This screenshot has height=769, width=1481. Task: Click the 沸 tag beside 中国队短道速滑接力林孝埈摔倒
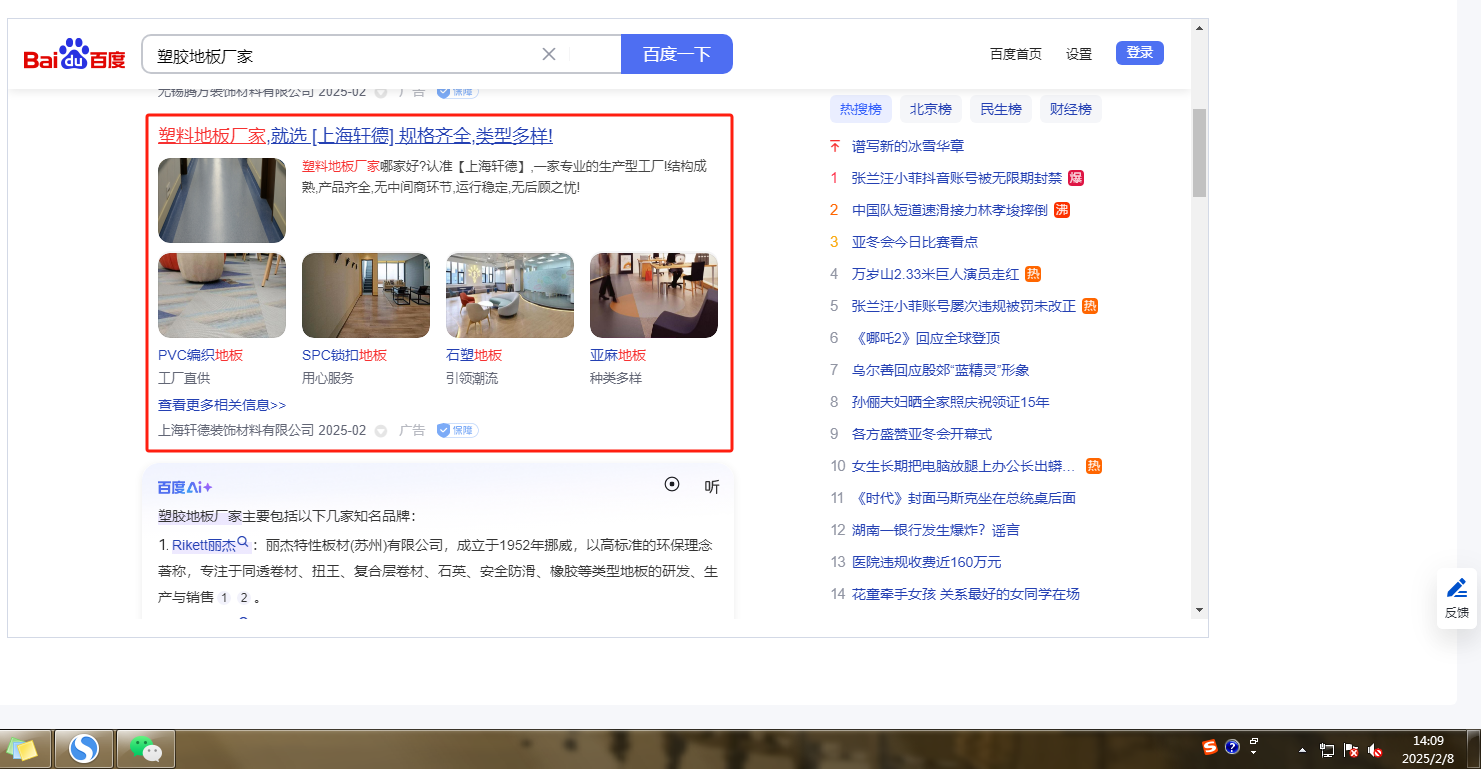pos(1062,210)
